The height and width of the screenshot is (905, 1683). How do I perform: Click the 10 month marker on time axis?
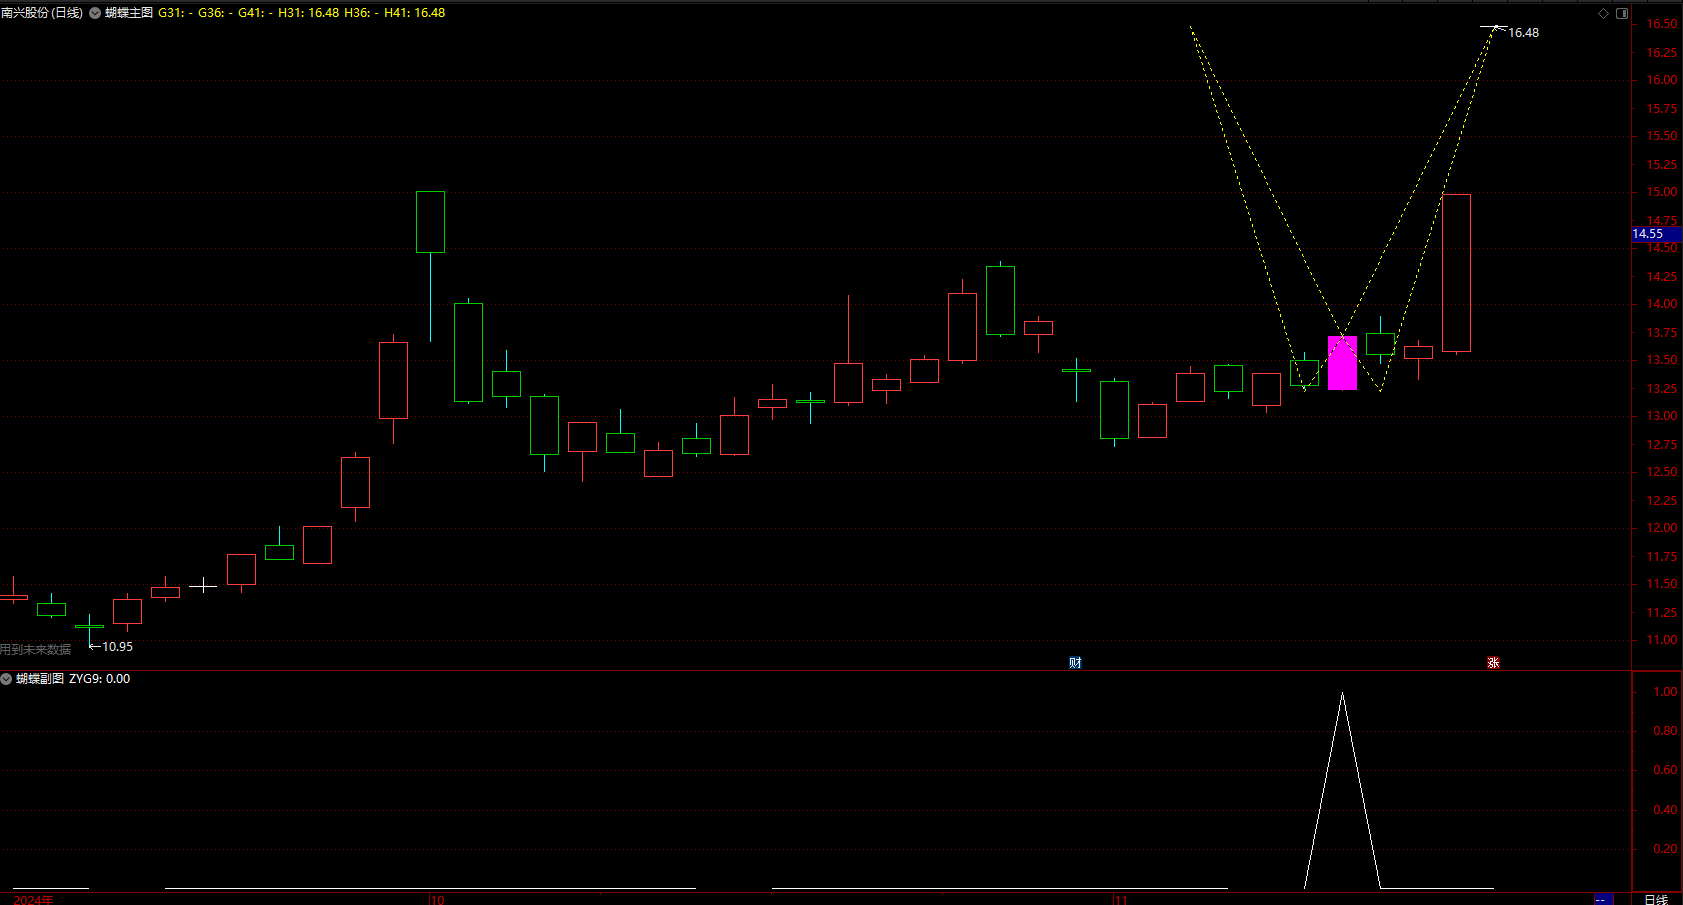click(x=437, y=900)
